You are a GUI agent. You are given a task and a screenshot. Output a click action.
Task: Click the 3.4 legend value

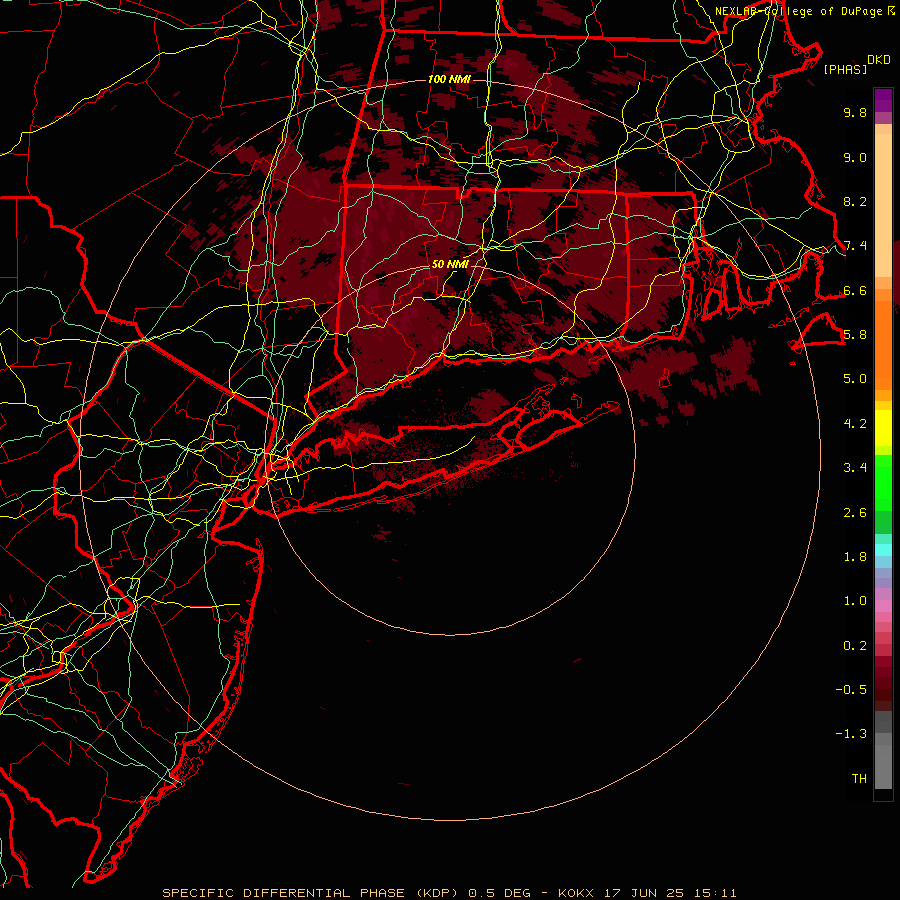click(855, 468)
